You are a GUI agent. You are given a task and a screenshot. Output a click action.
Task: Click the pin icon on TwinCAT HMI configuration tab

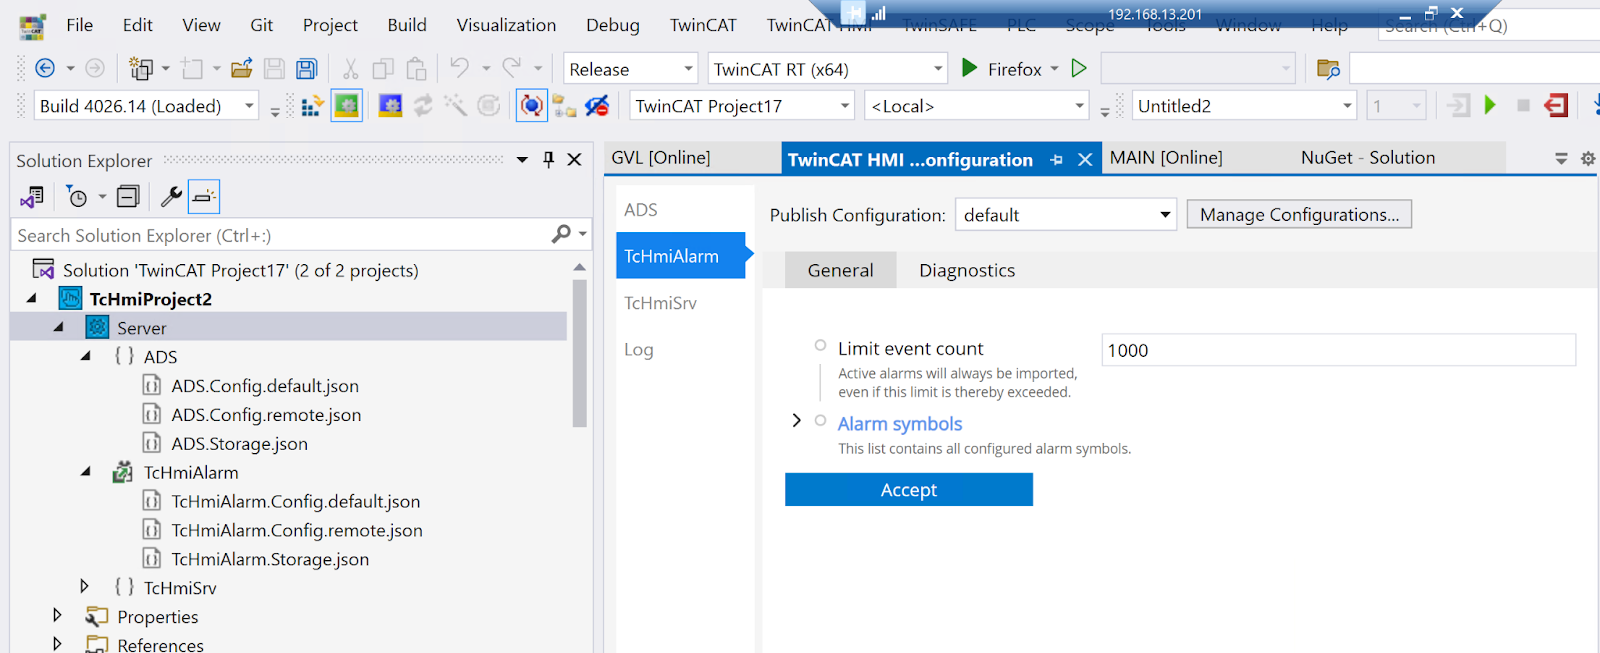tap(1056, 160)
